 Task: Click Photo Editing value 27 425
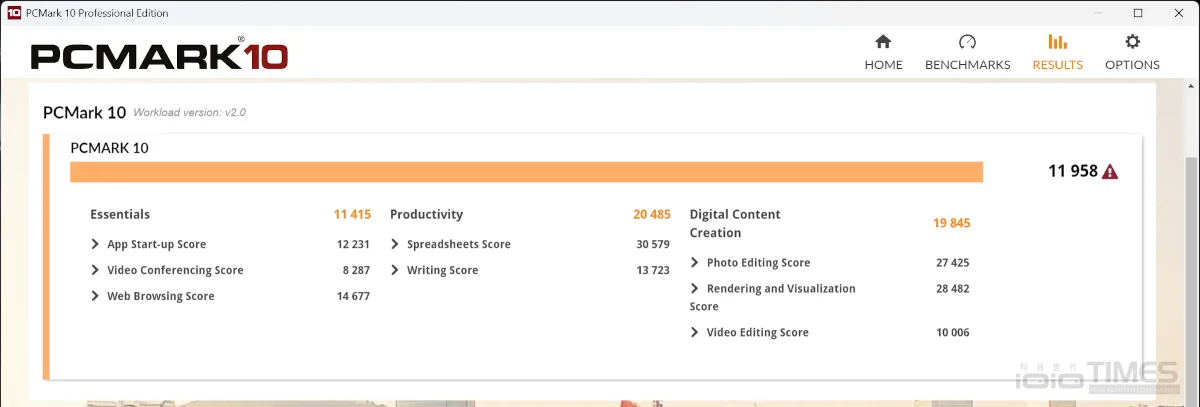coord(953,262)
